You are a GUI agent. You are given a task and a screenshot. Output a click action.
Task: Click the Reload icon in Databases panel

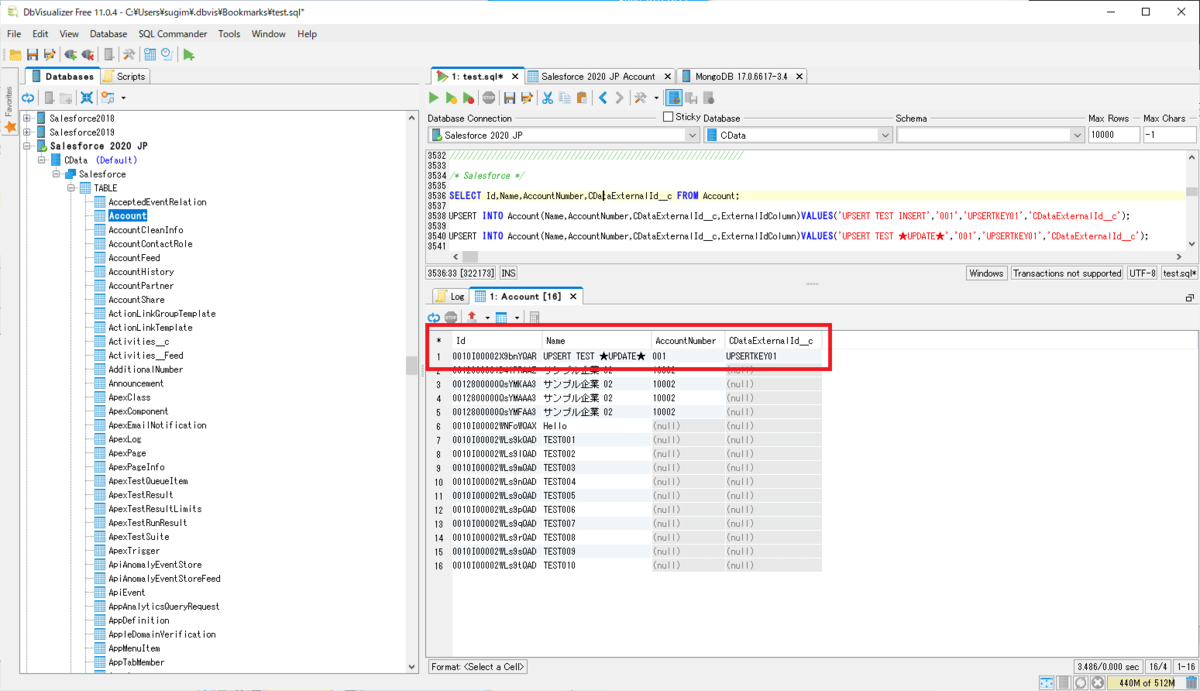[28, 98]
